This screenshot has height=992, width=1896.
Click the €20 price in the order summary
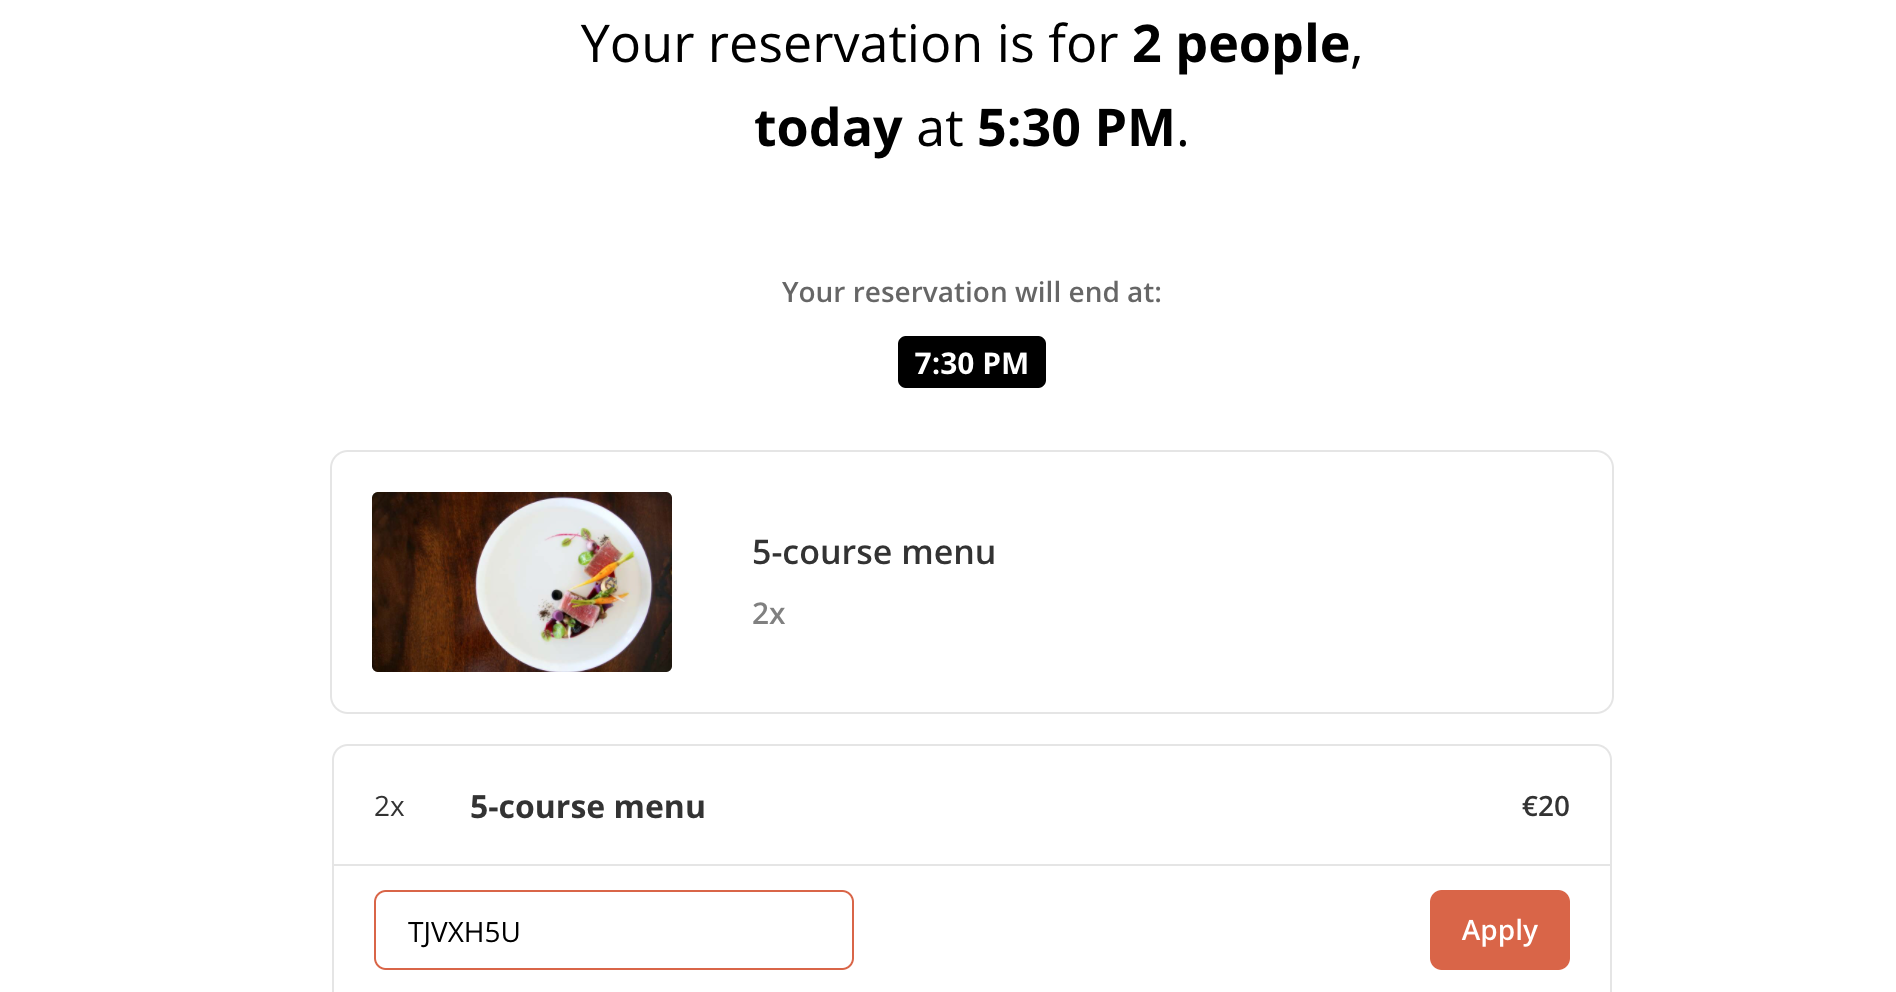point(1545,806)
